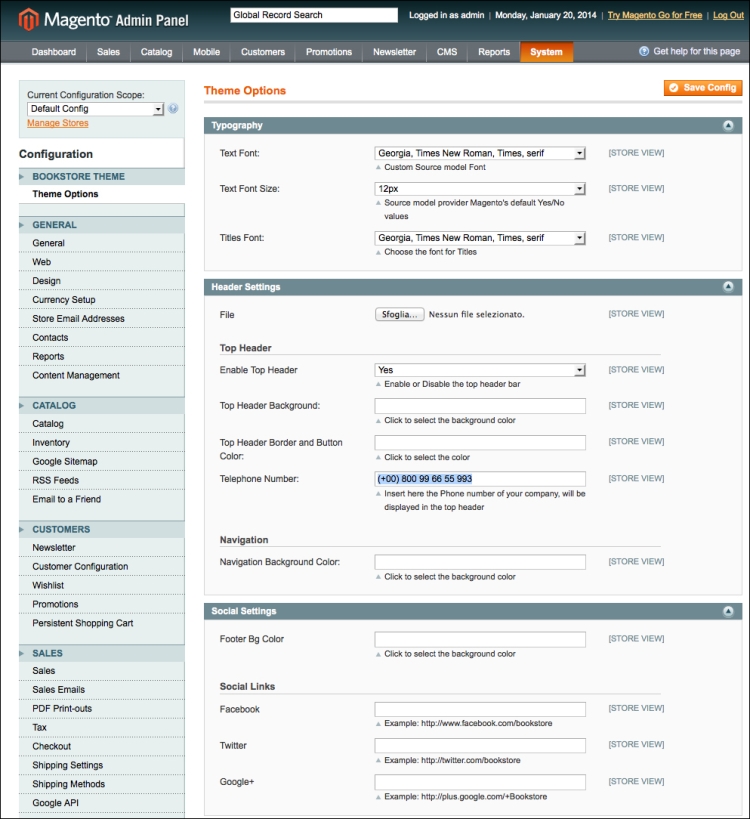Open the Newsletter menu in the top navigation
Screen dimensions: 750x819
[x=394, y=52]
